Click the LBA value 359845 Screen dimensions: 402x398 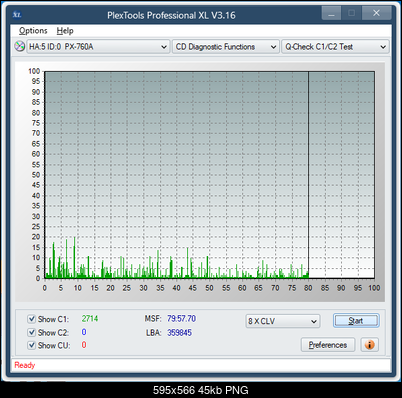point(179,332)
